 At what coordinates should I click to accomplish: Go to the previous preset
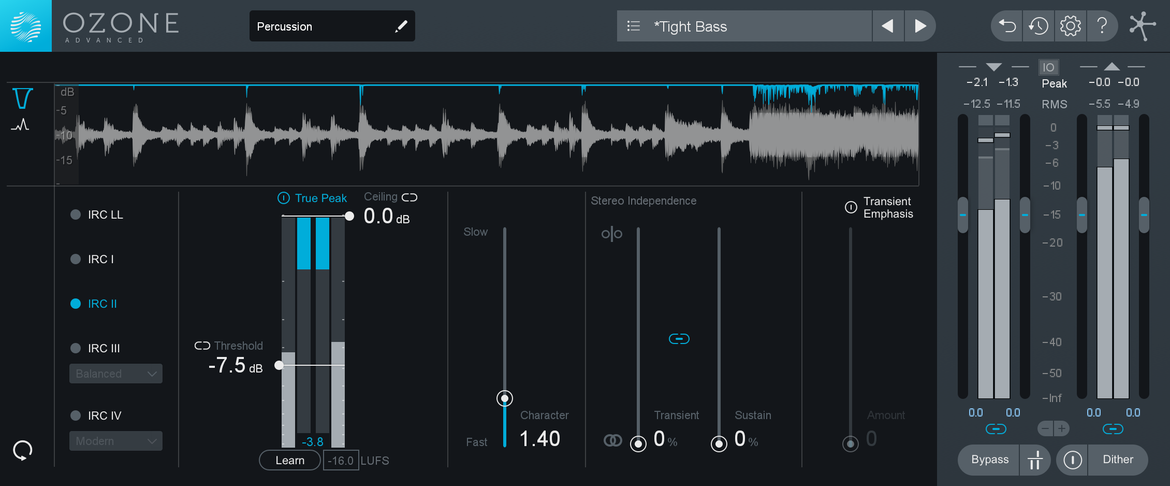coord(887,26)
